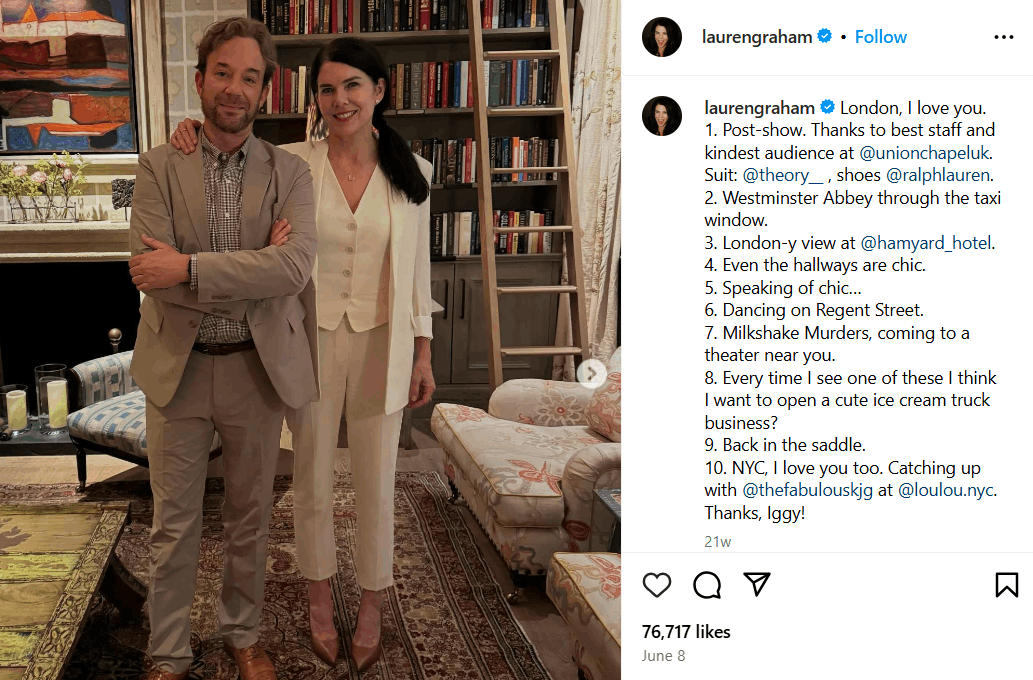Click the Follow button in the header
This screenshot has height=680, width=1033.
point(881,37)
